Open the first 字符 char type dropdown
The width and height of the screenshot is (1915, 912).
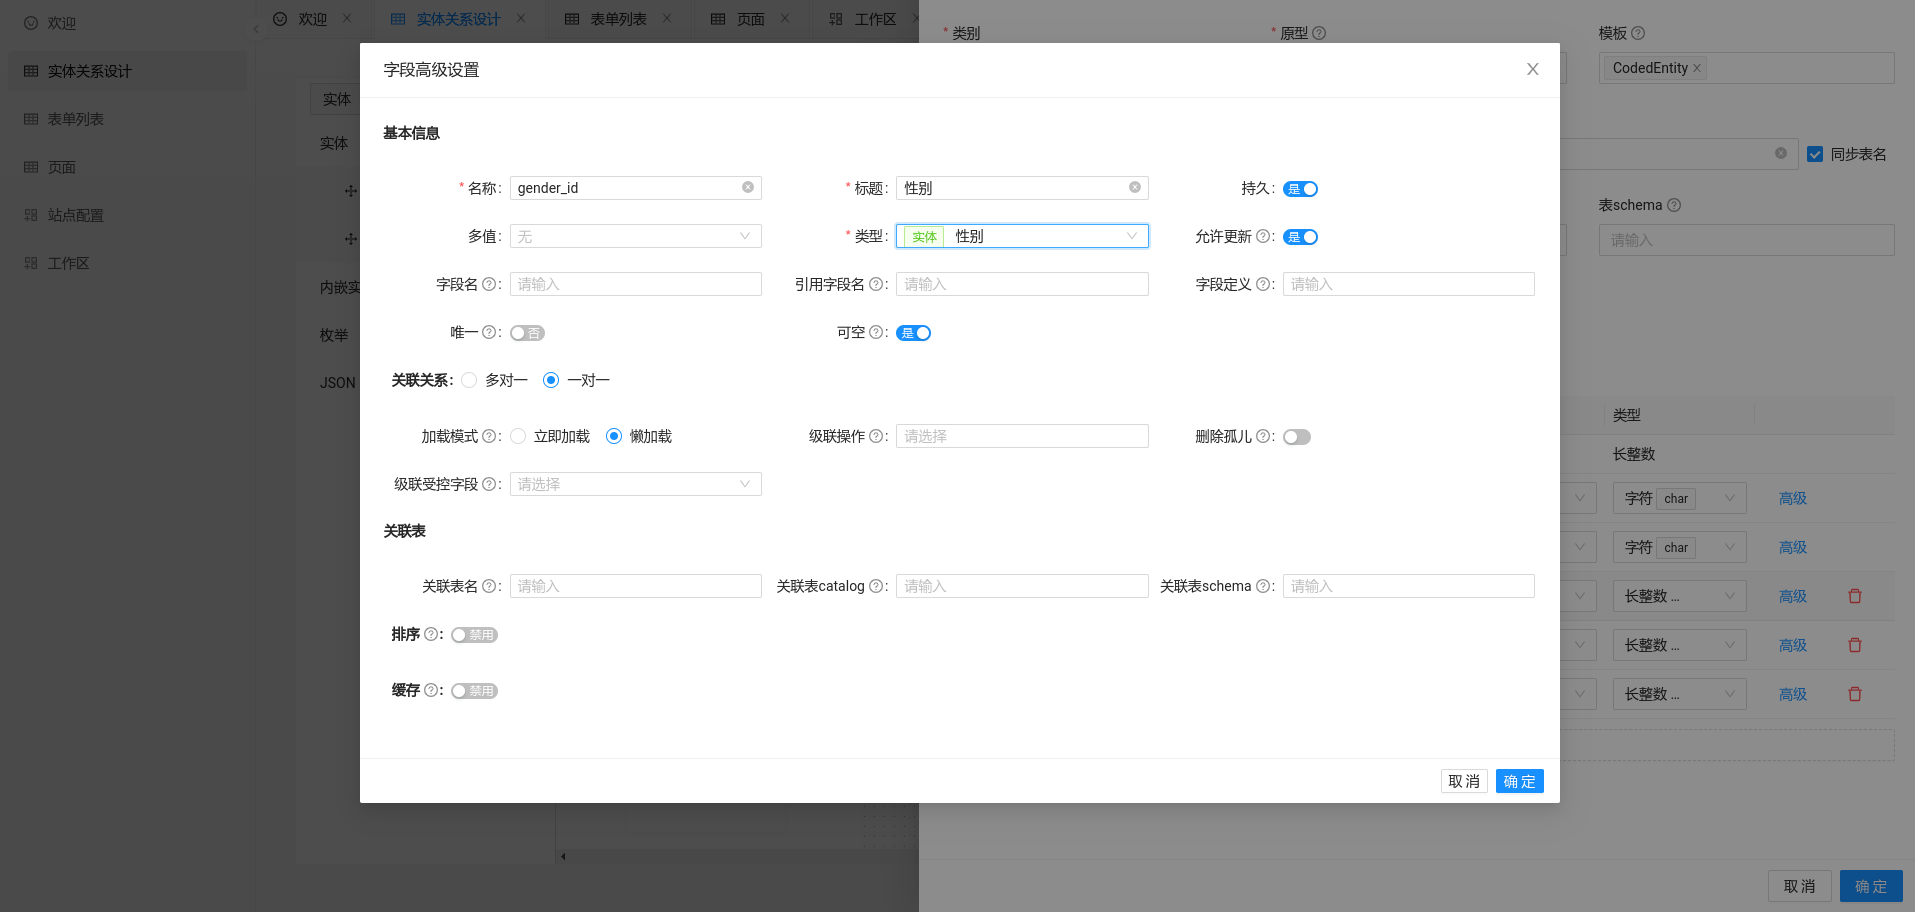pyautogui.click(x=1680, y=498)
